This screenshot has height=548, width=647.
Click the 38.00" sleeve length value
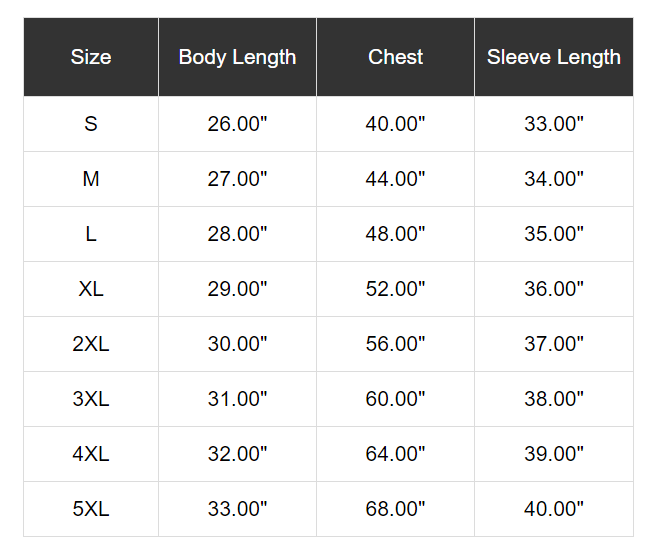coord(554,399)
